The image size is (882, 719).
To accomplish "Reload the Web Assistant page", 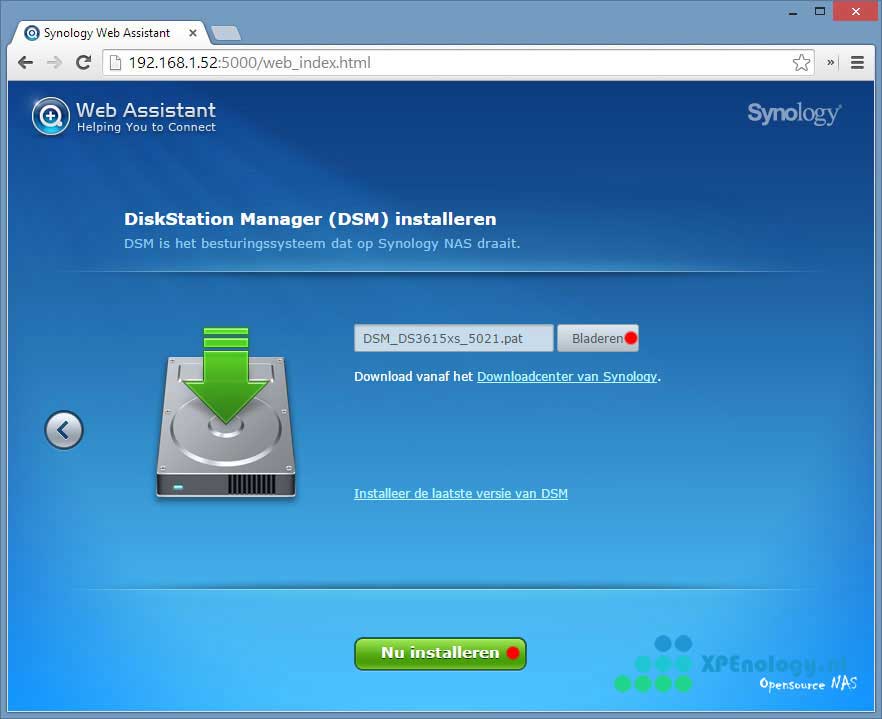I will point(84,62).
